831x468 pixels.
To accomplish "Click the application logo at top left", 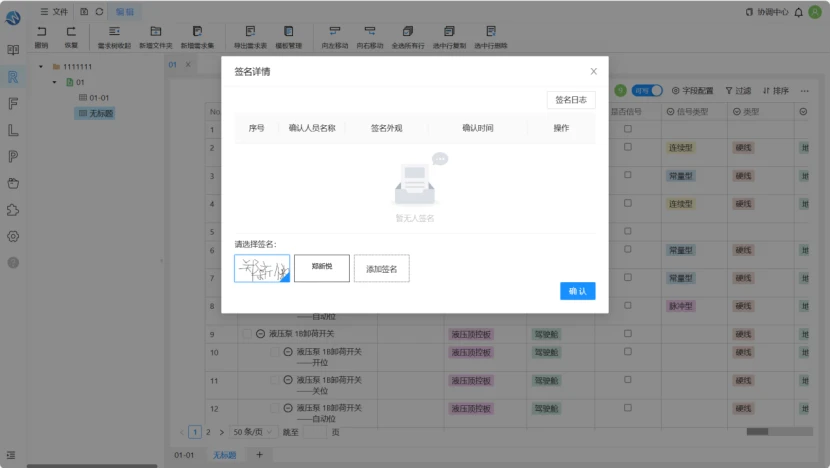I will tap(13, 18).
